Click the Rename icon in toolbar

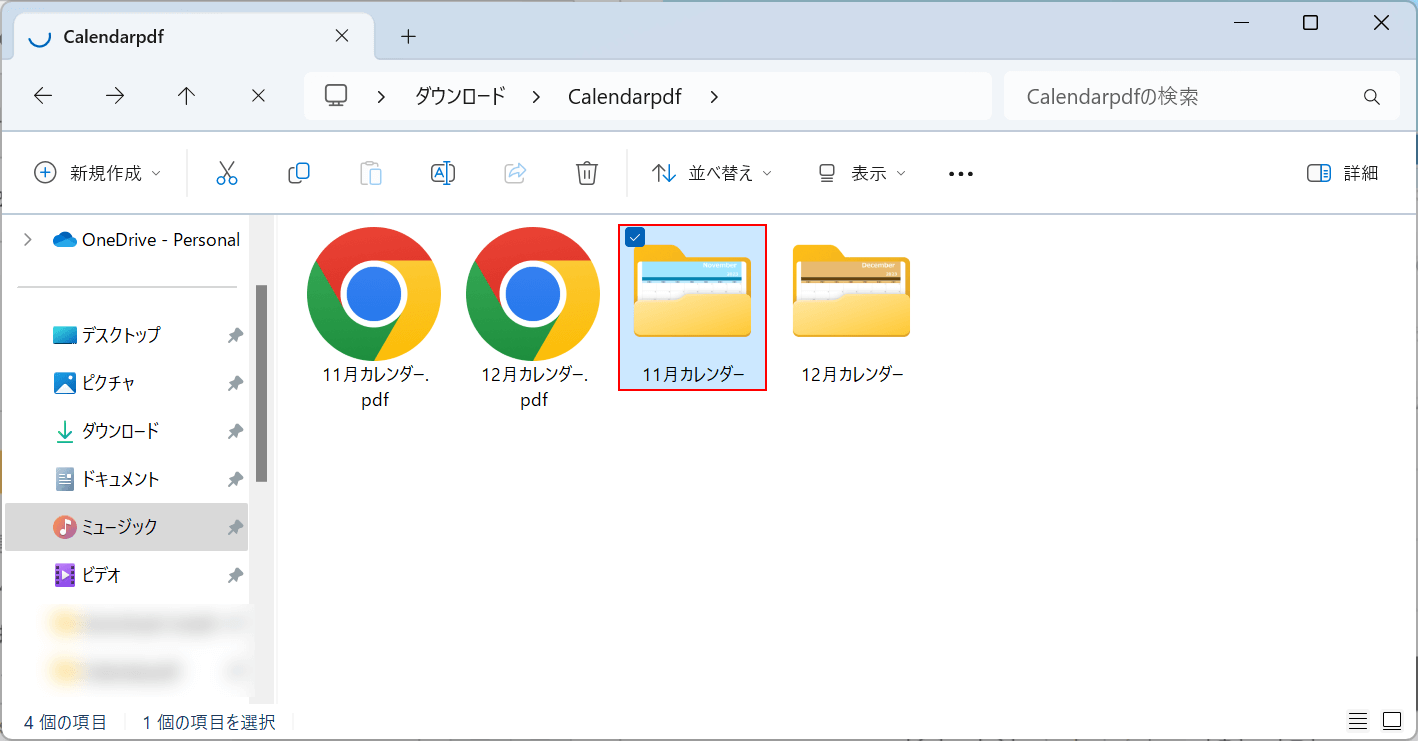(x=443, y=173)
